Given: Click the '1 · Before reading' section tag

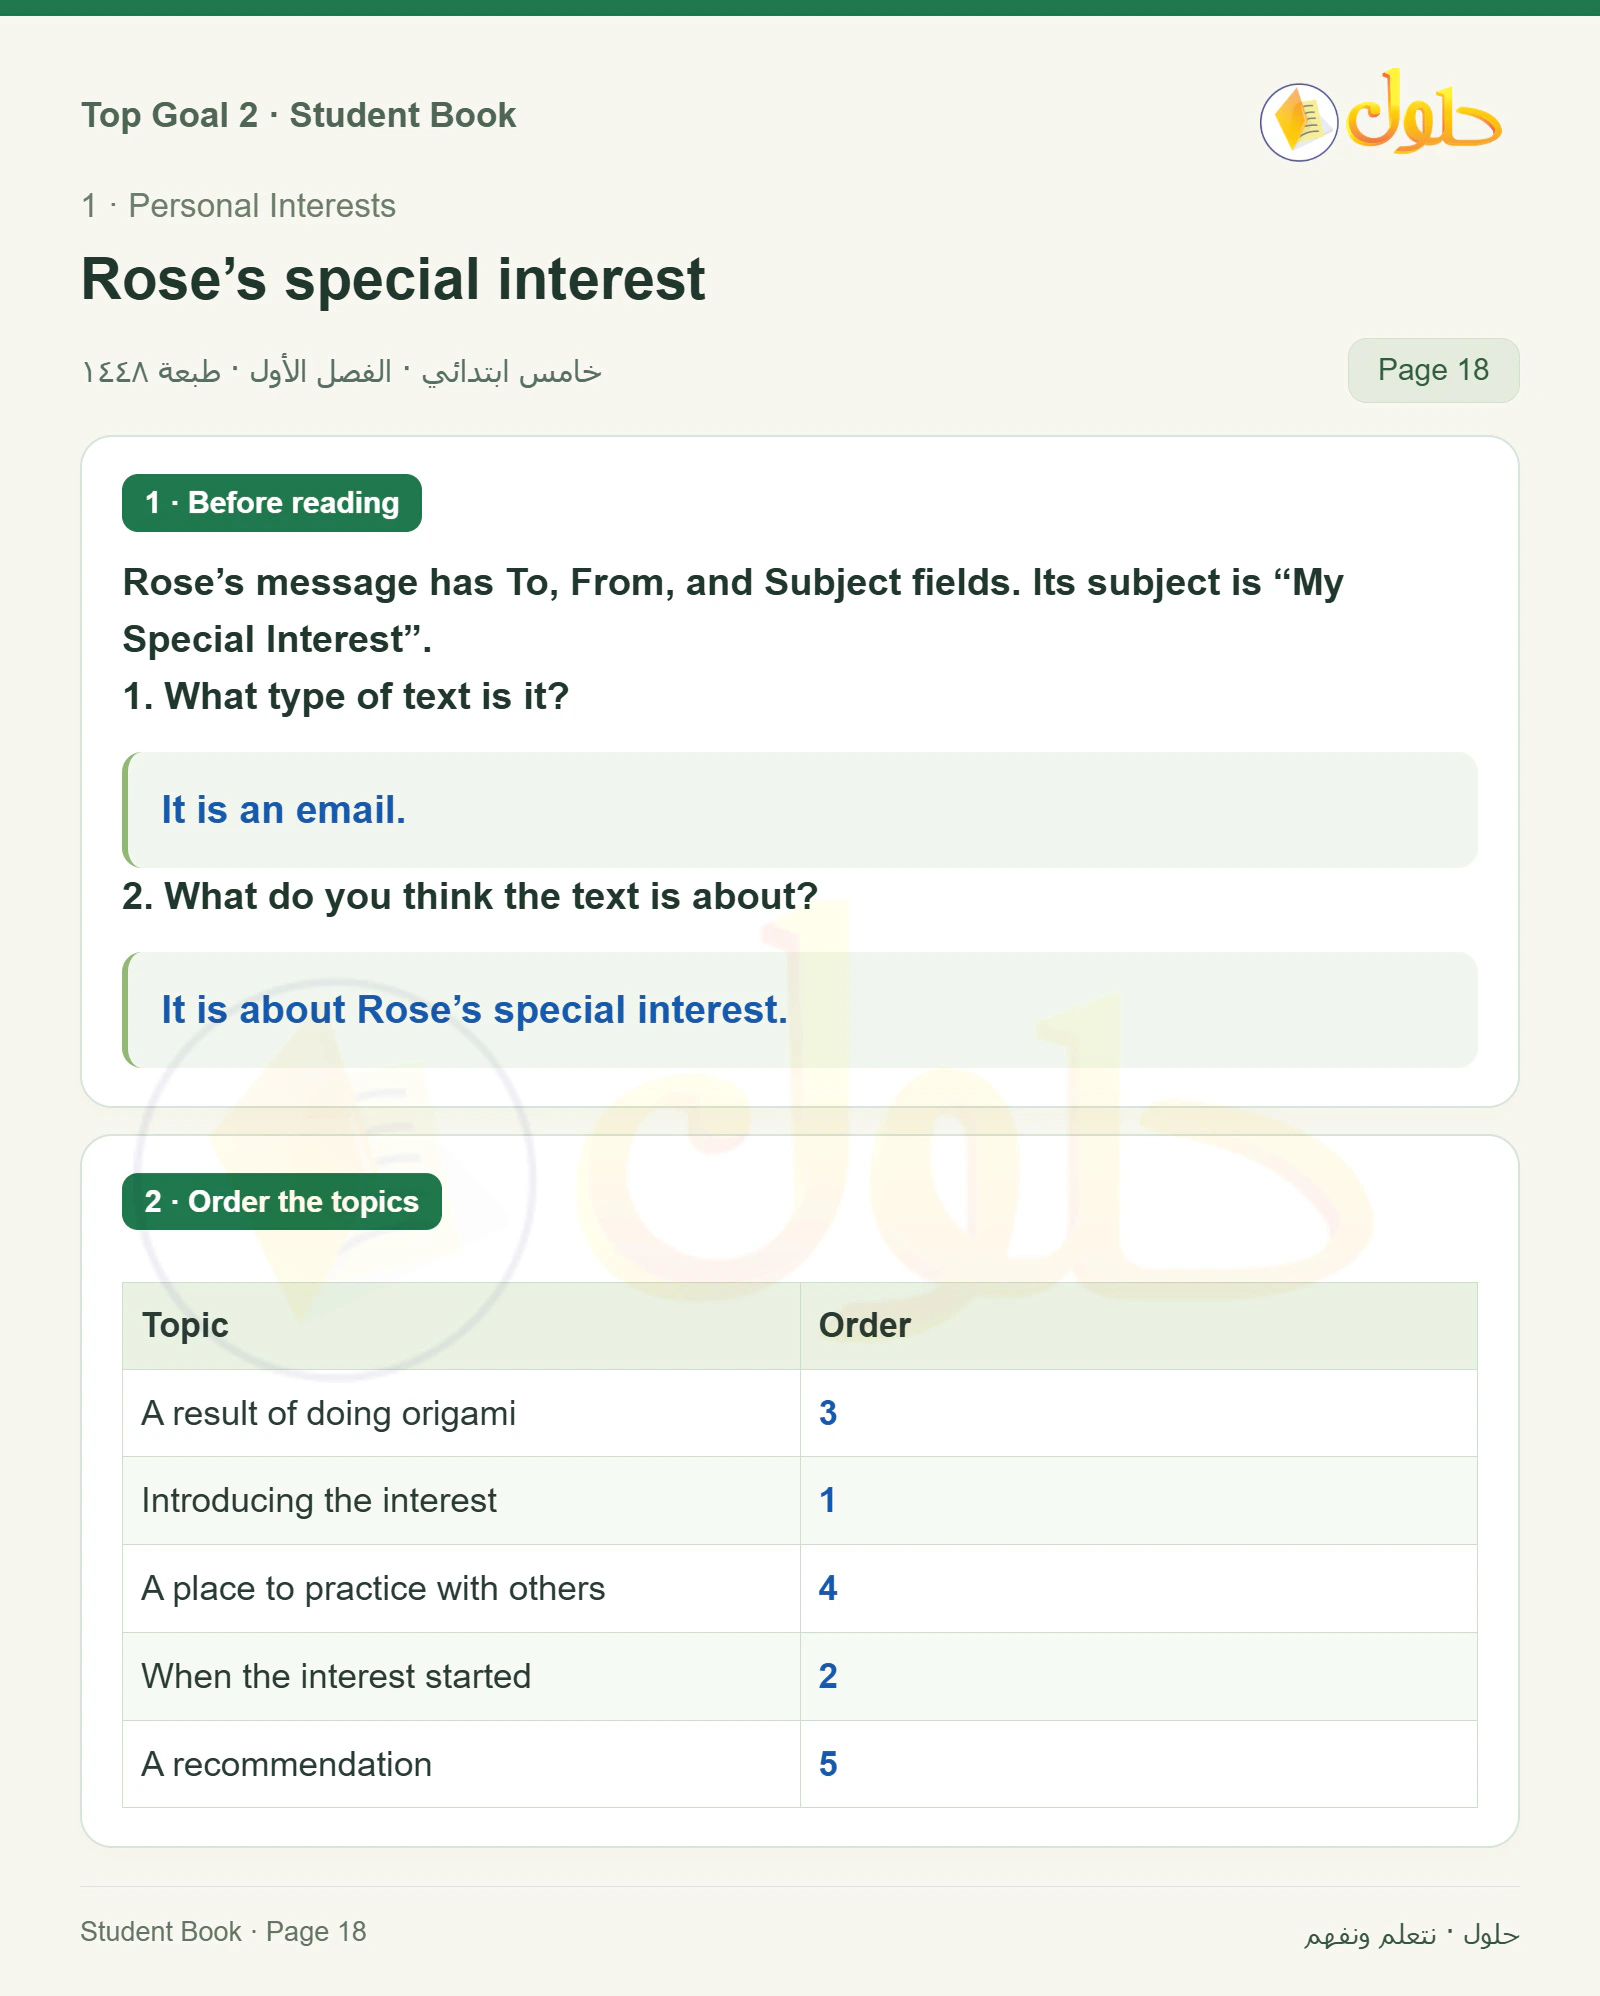Looking at the screenshot, I should click(x=272, y=503).
